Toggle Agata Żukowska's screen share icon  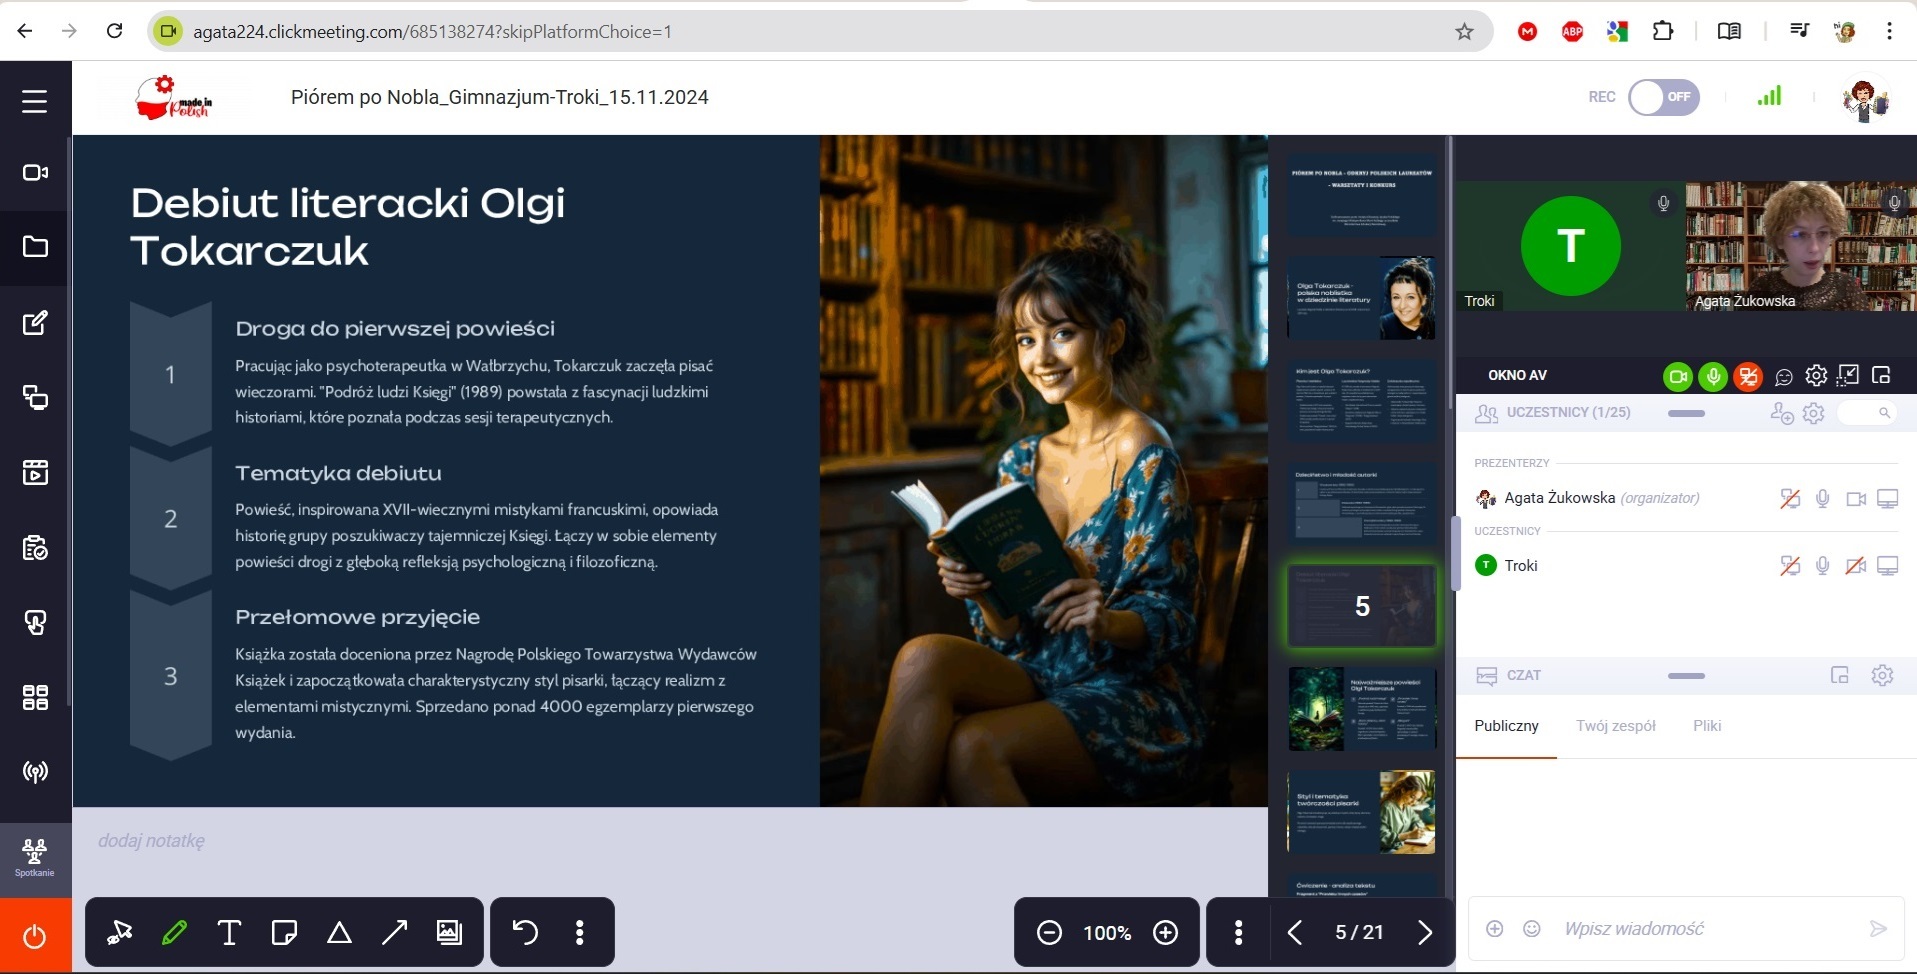pyautogui.click(x=1888, y=498)
